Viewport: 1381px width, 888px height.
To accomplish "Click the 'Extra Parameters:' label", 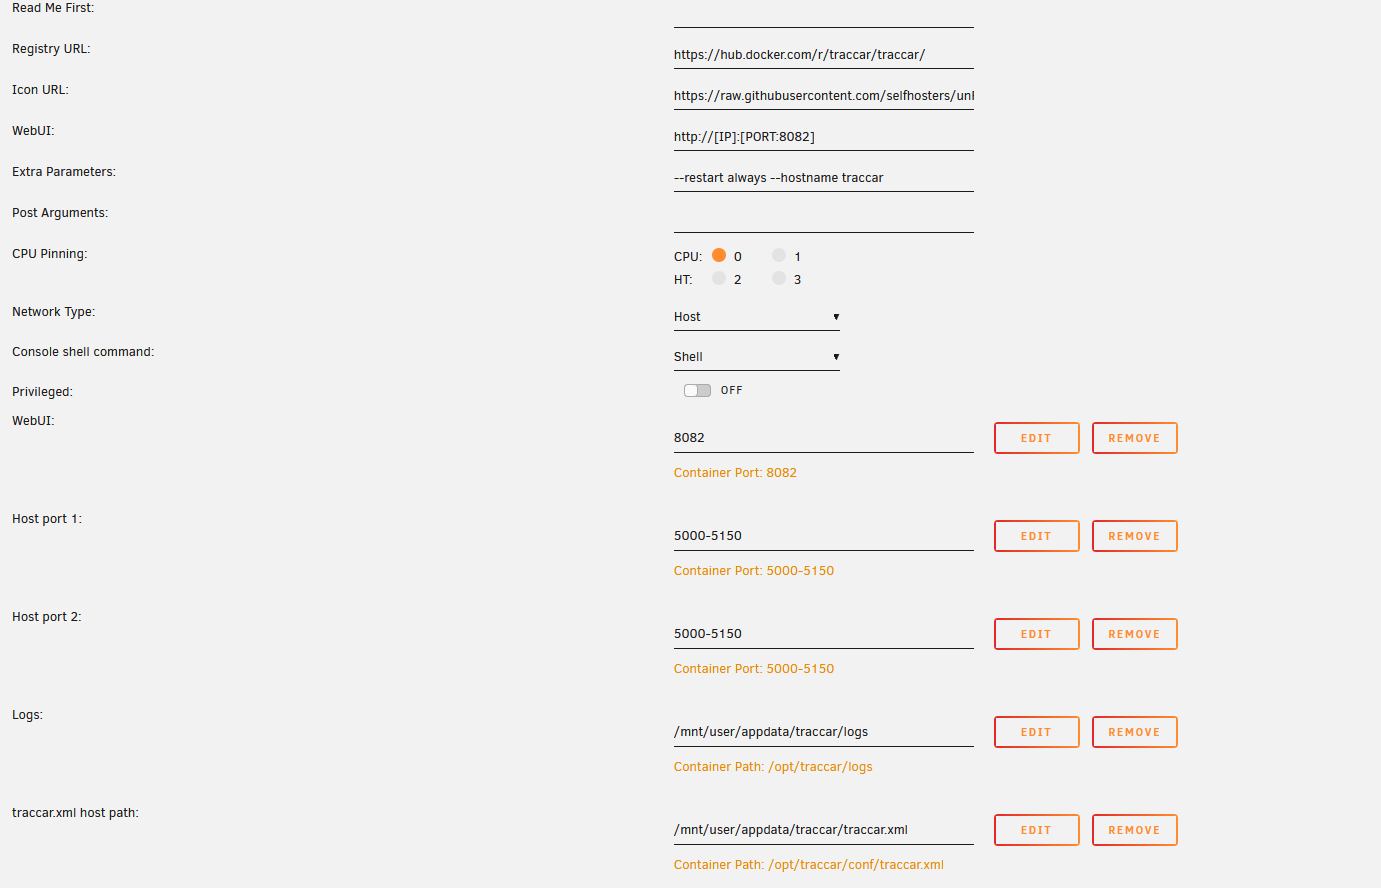I will [64, 172].
